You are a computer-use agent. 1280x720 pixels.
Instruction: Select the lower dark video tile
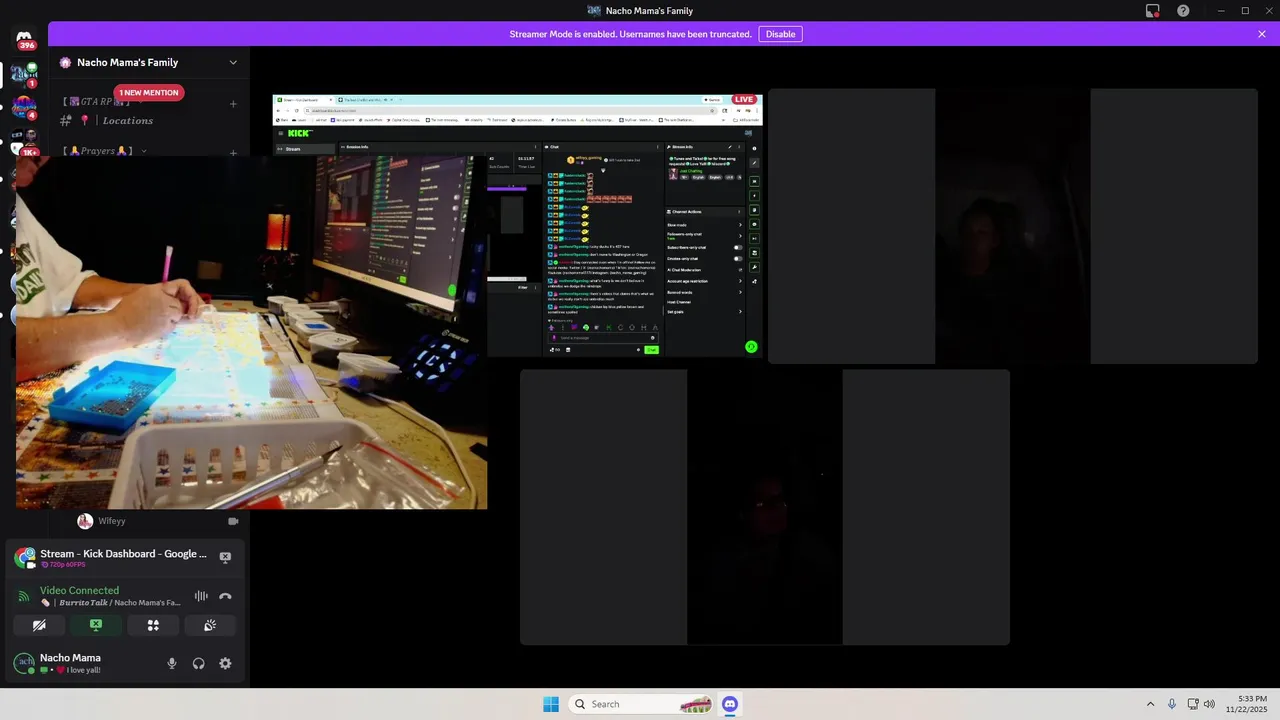tap(765, 507)
